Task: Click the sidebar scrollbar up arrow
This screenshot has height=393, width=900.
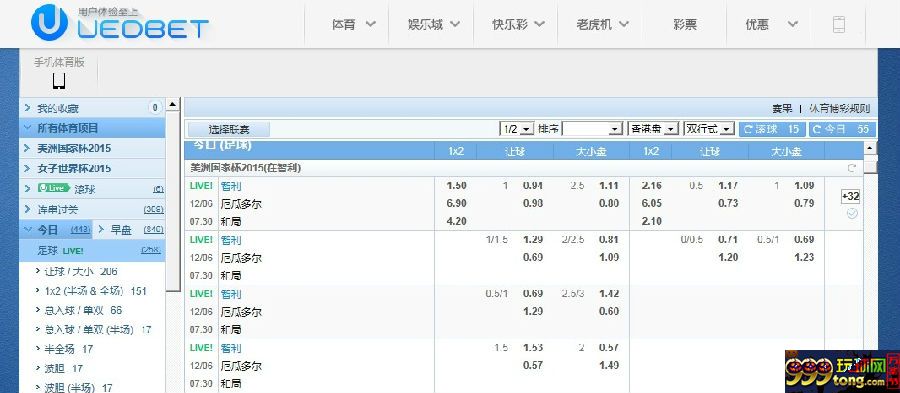Action: point(173,105)
